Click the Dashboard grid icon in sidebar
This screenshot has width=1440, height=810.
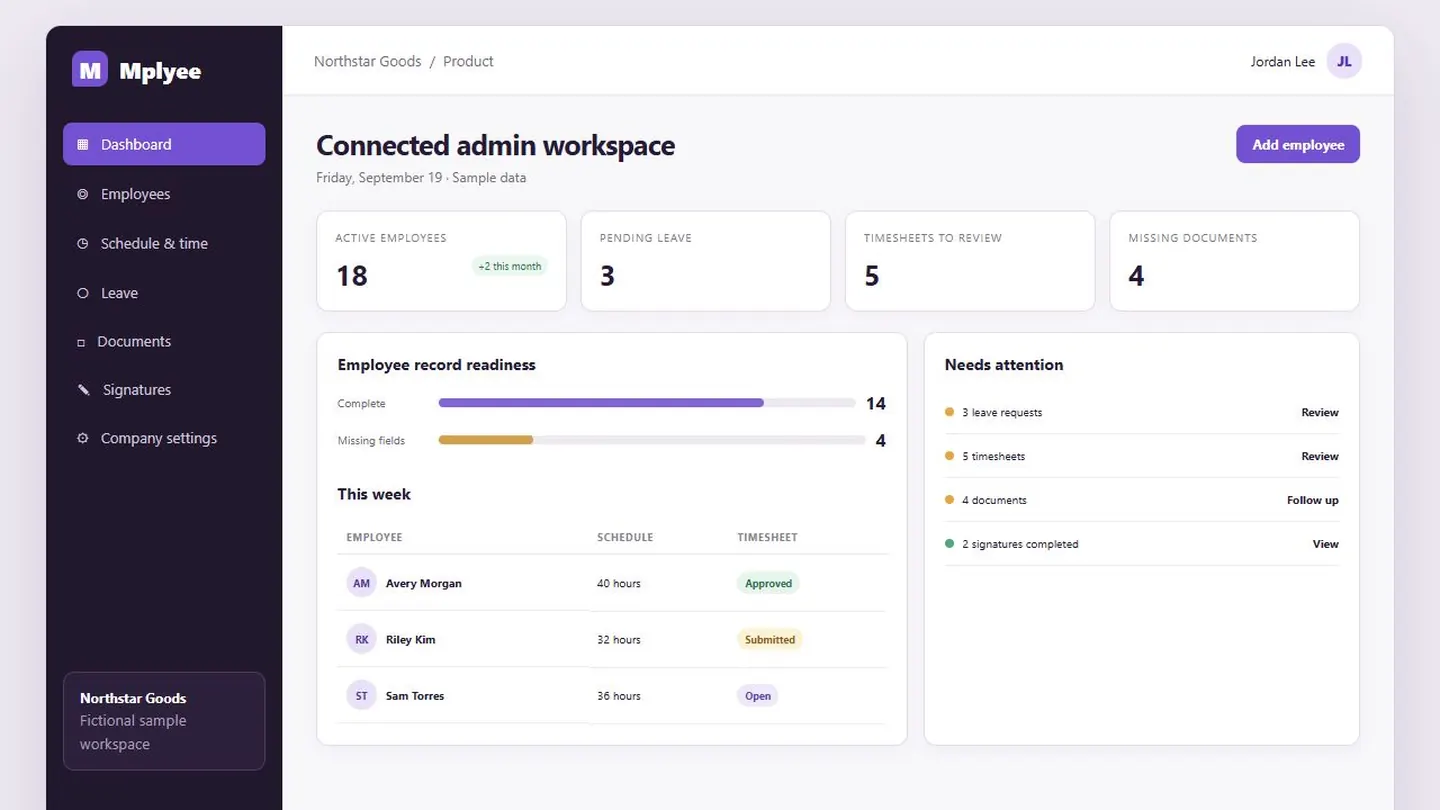point(83,144)
